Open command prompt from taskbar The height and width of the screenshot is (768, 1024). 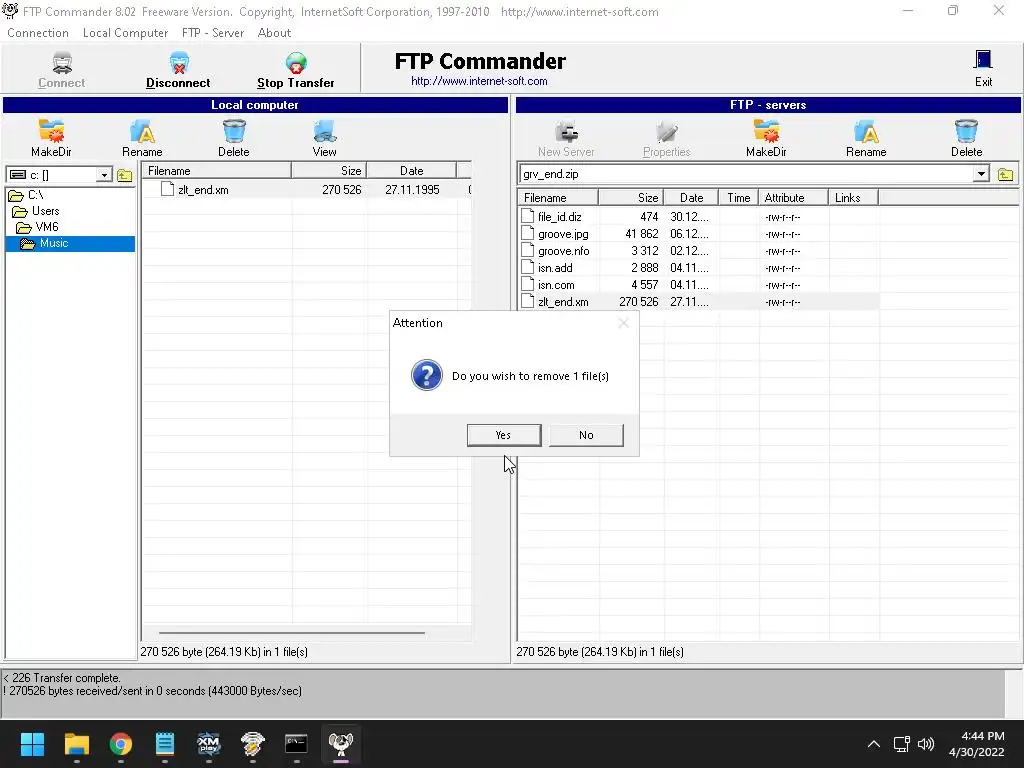(296, 744)
